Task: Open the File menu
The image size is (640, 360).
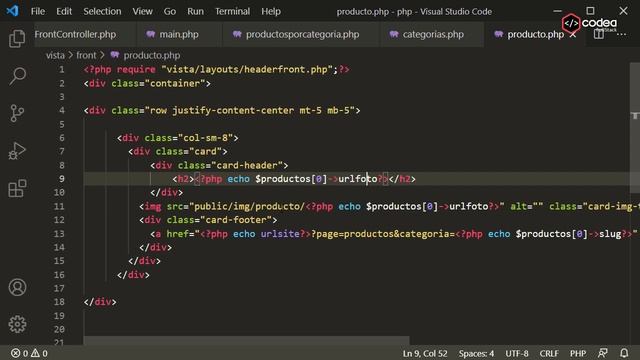Action: [38, 11]
